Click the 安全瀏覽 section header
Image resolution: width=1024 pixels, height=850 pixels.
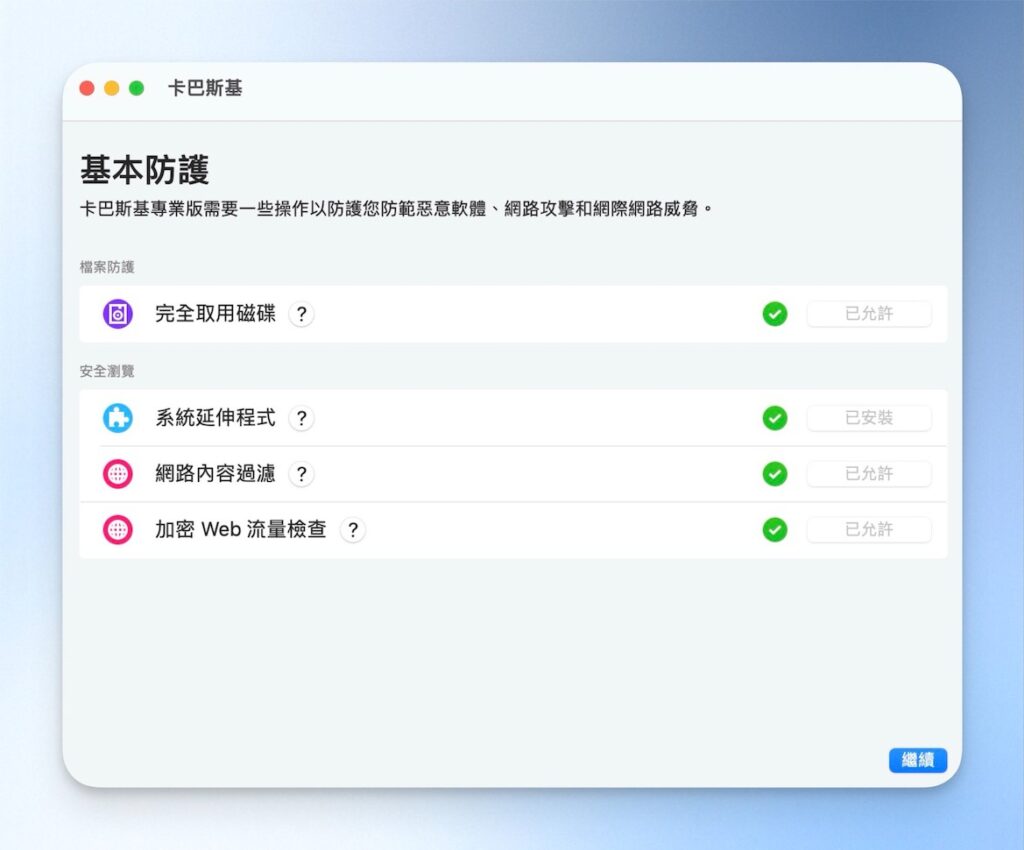[x=107, y=371]
